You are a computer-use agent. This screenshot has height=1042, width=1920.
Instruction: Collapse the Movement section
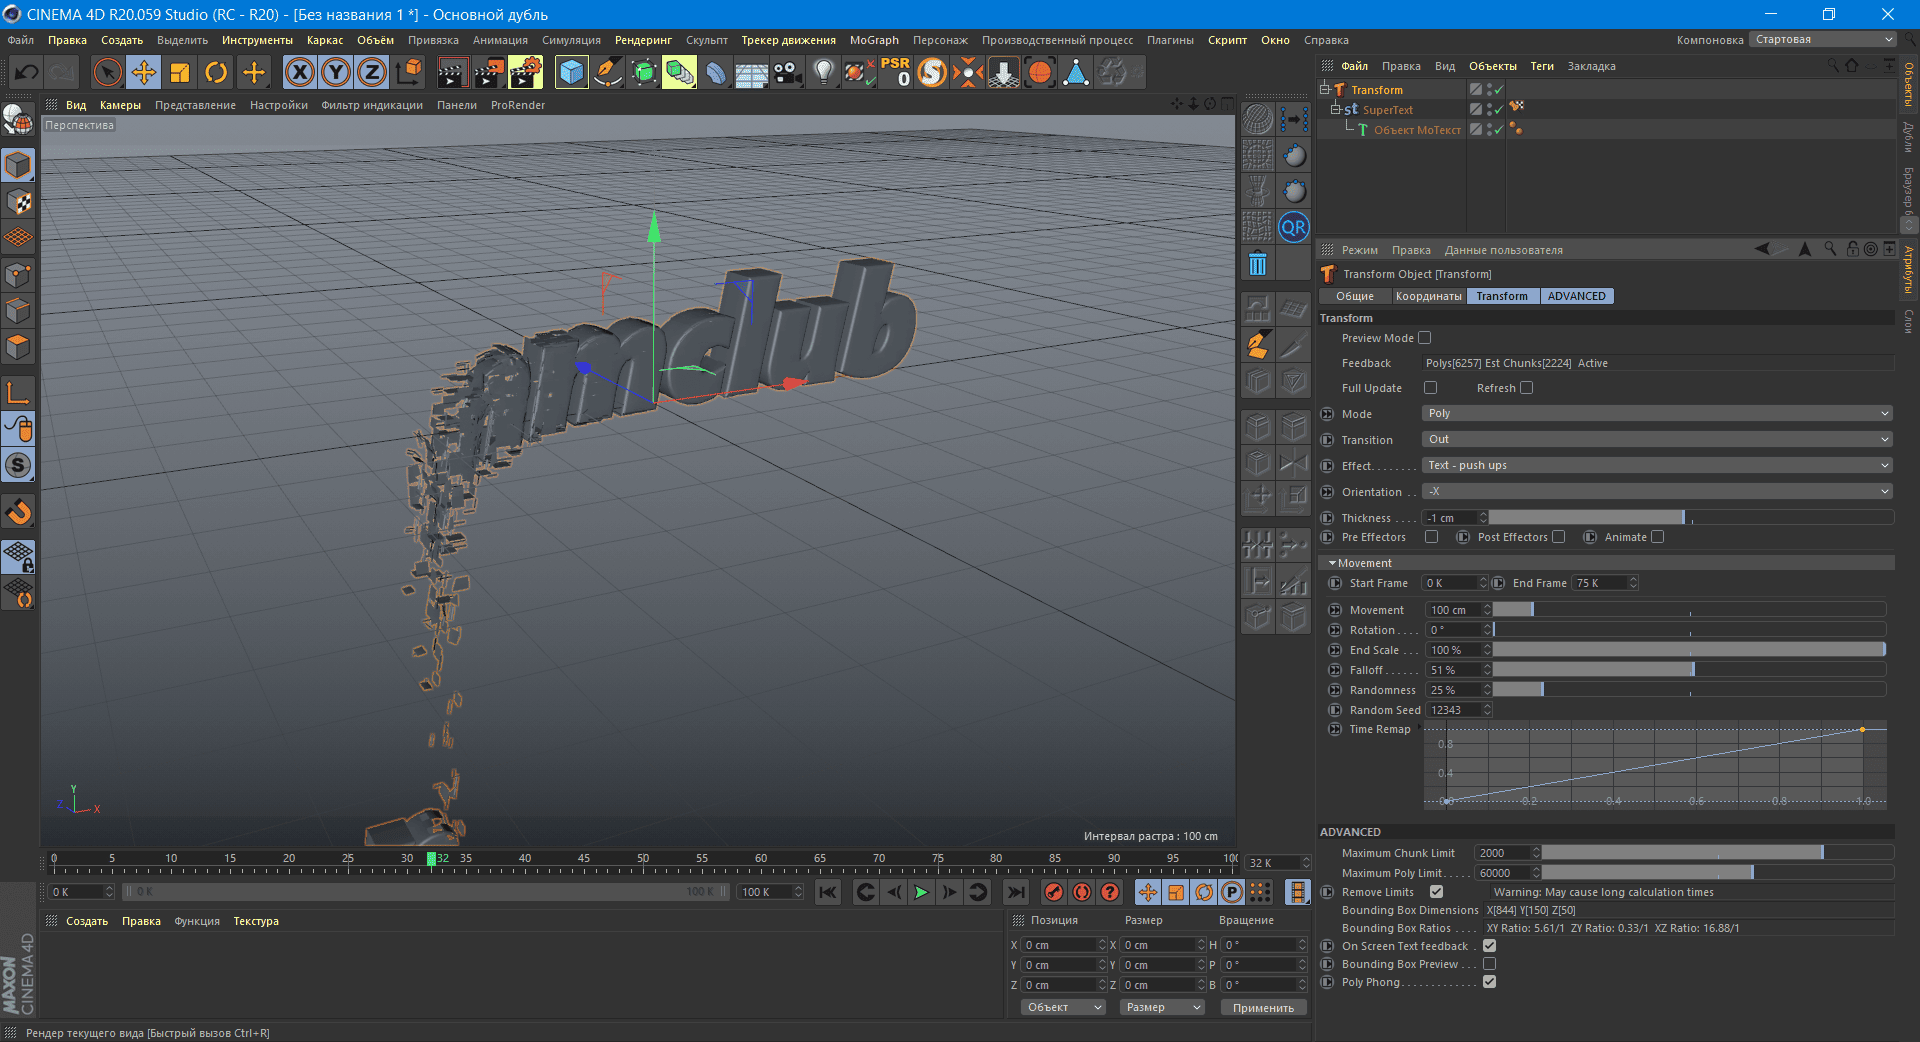coord(1333,563)
